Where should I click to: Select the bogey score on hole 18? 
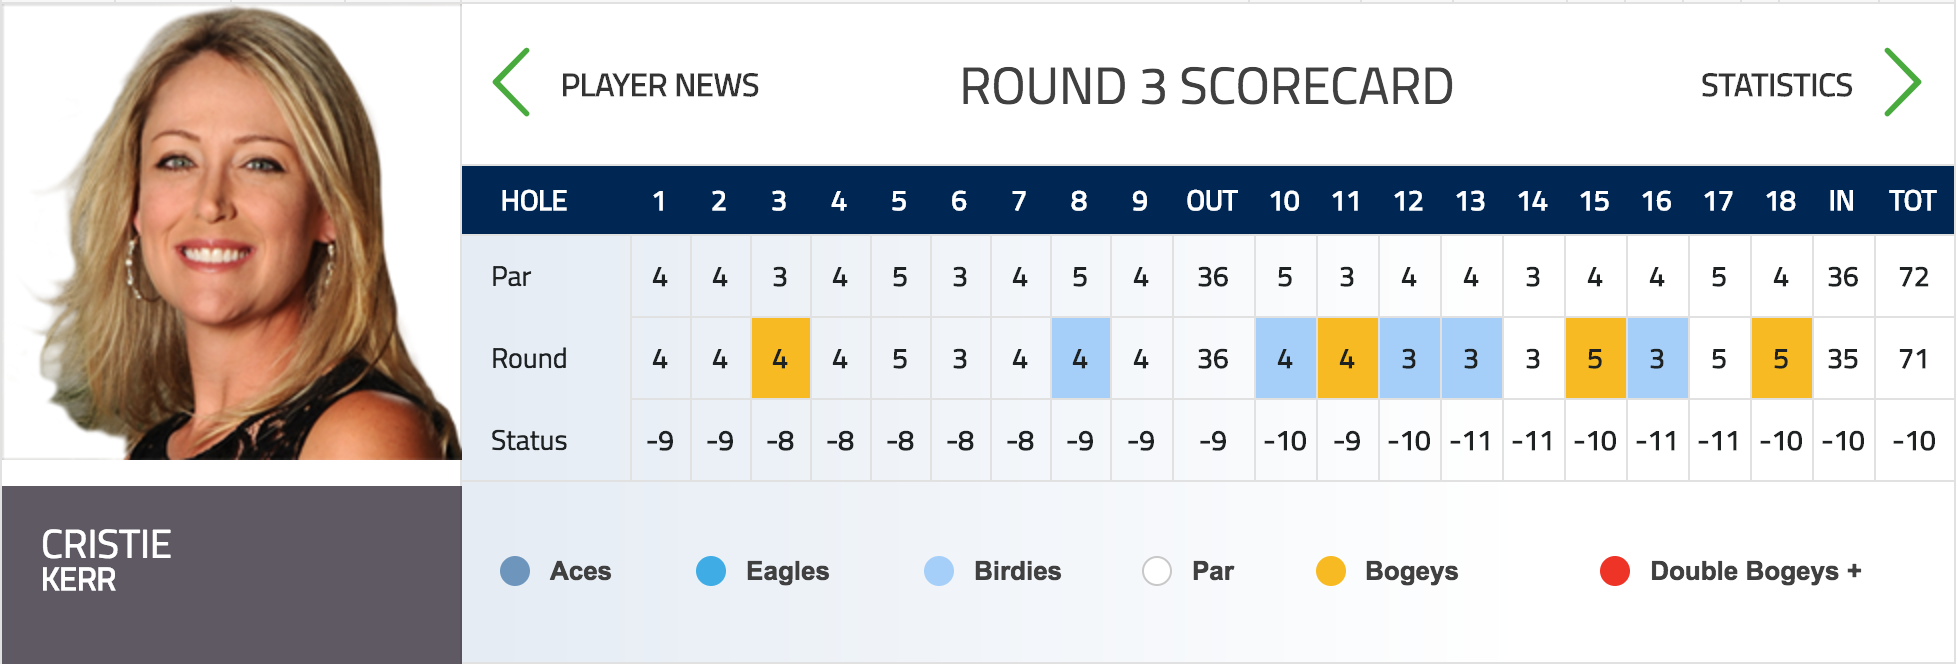(1781, 358)
